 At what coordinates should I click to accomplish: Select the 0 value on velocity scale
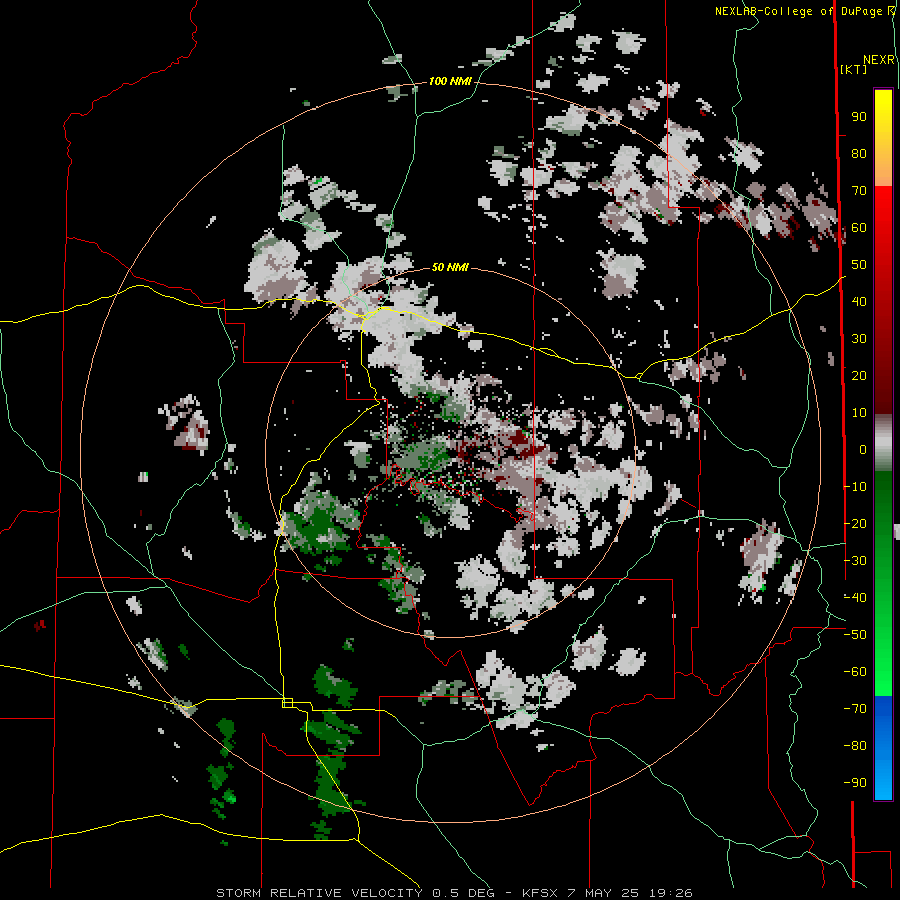863,450
